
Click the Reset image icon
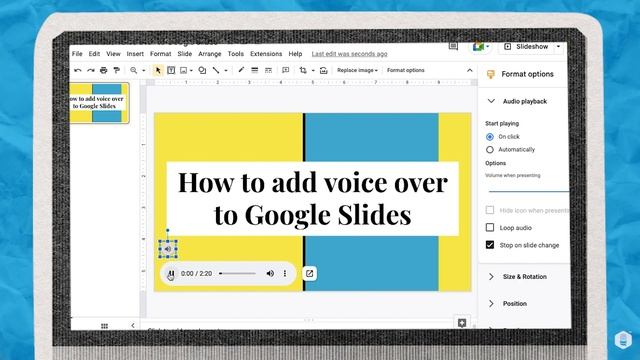point(324,70)
